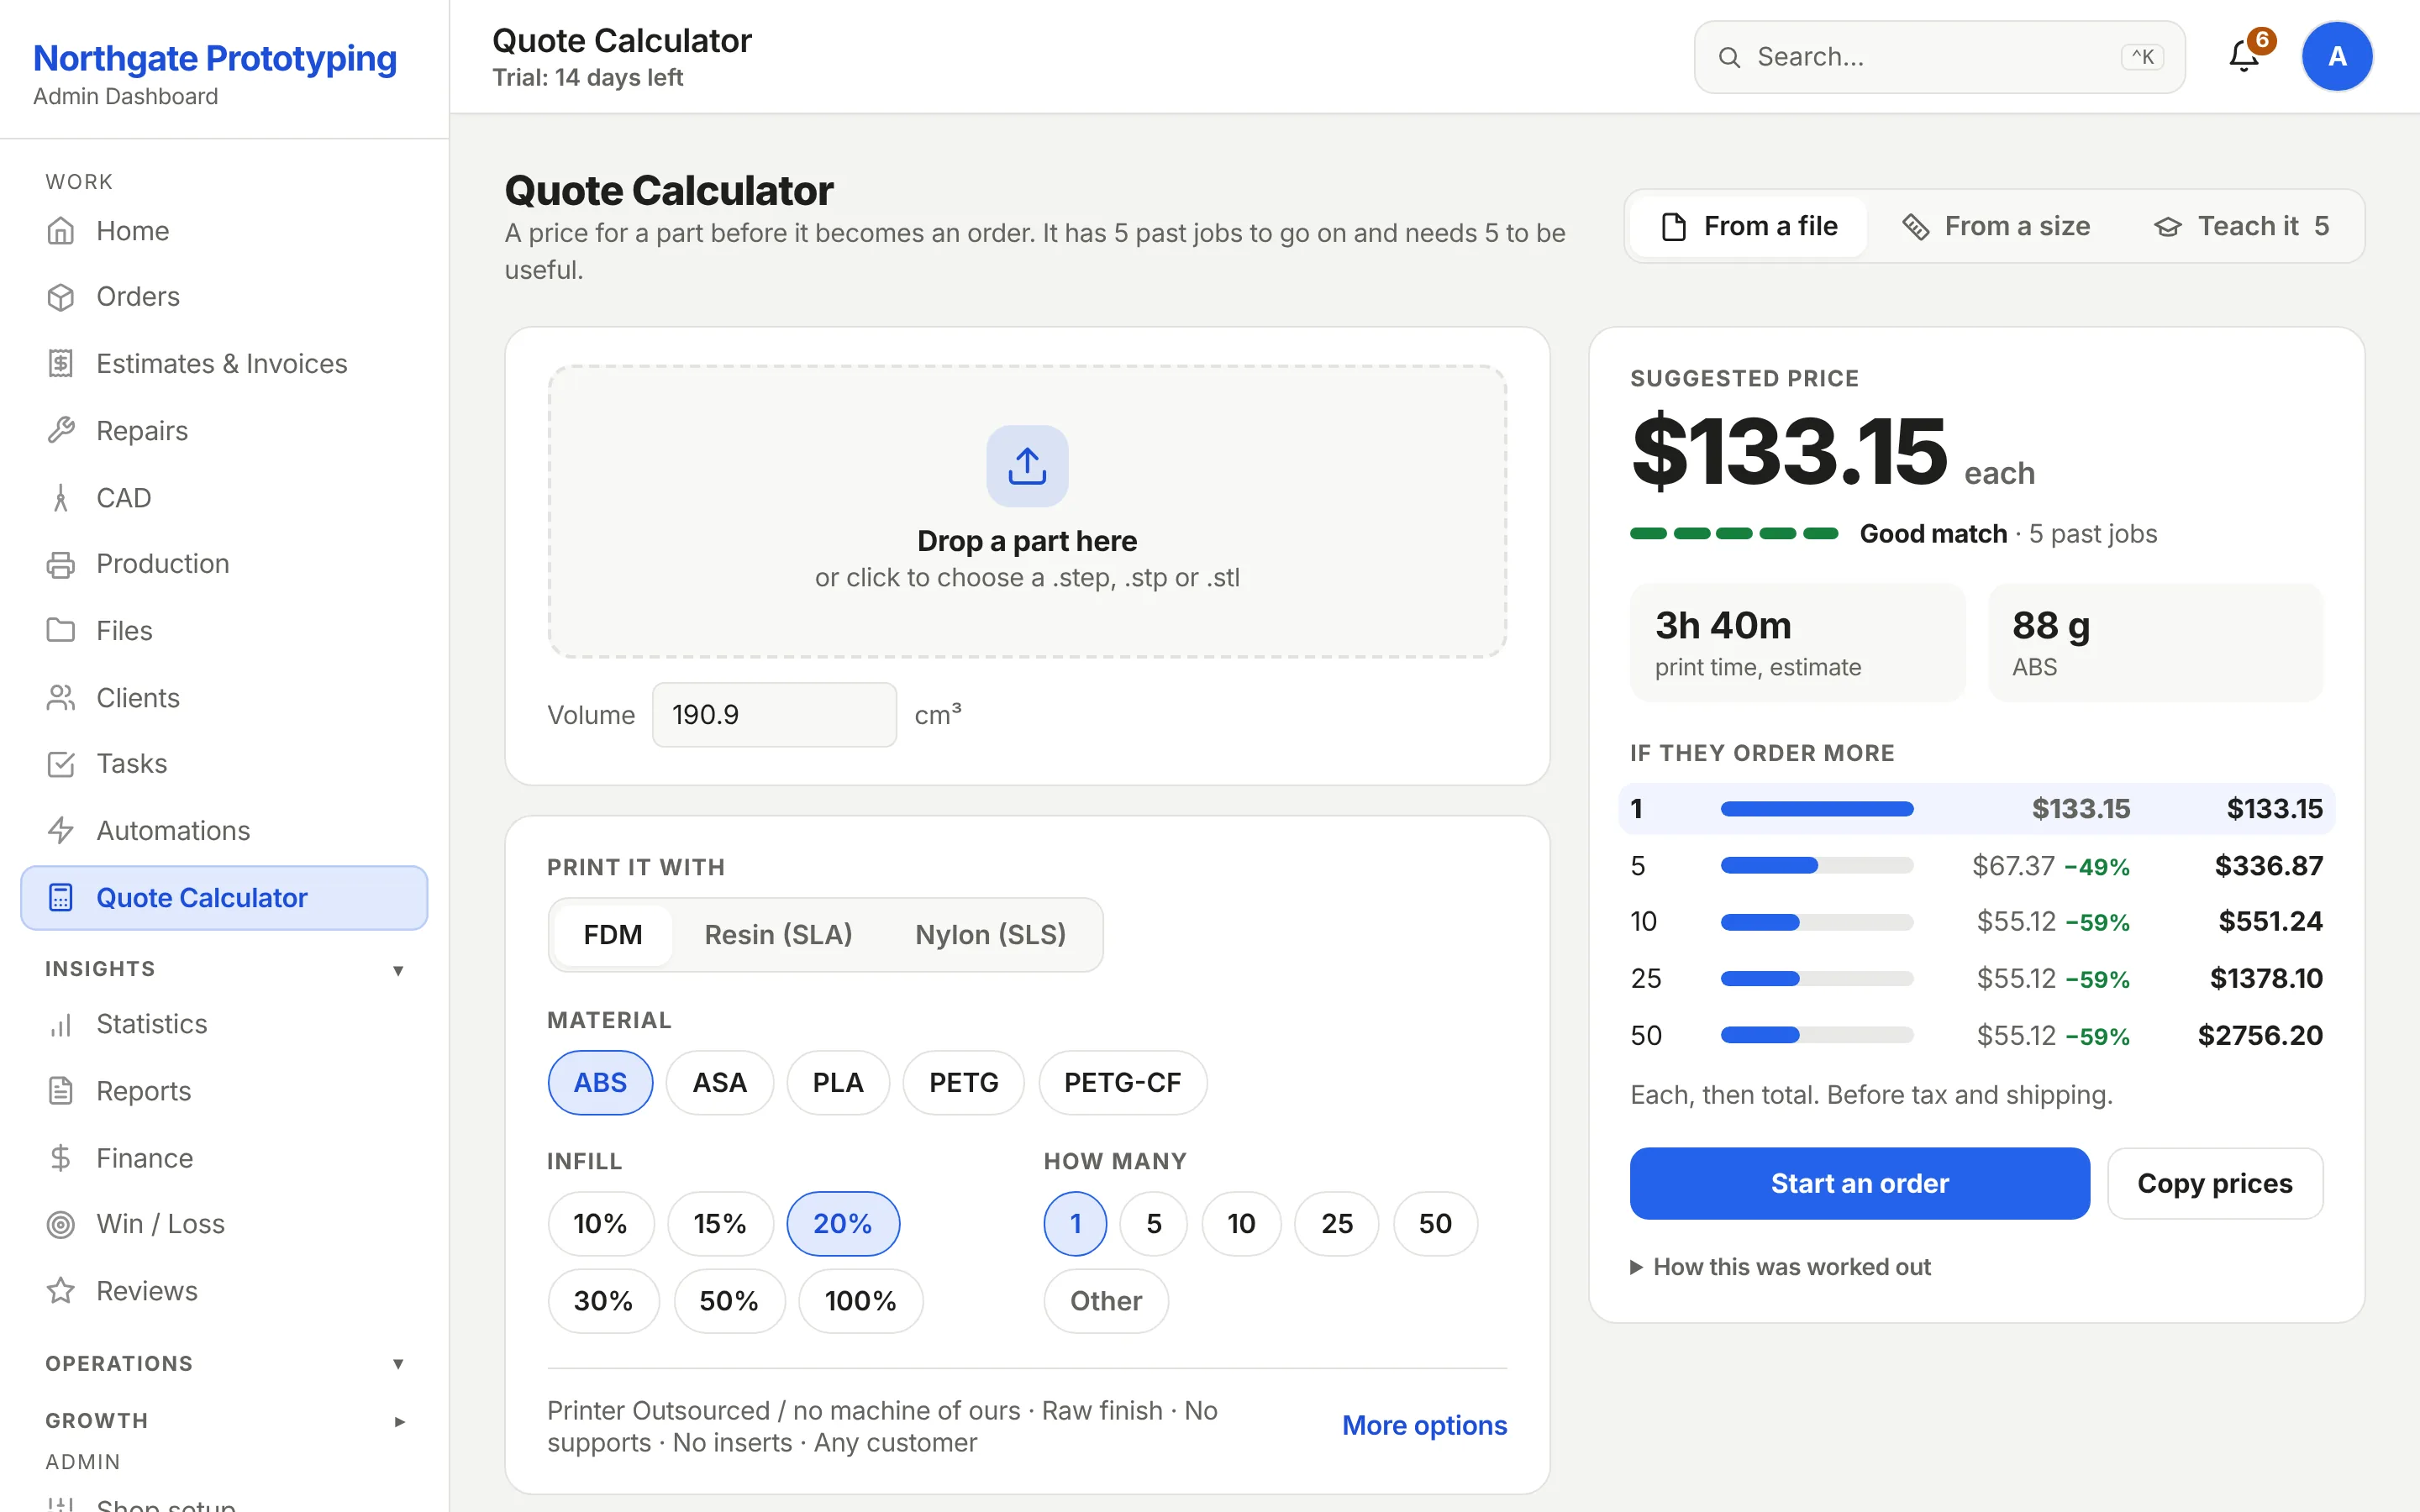This screenshot has height=1512, width=2420.
Task: Focus the Search box
Action: click(1939, 58)
